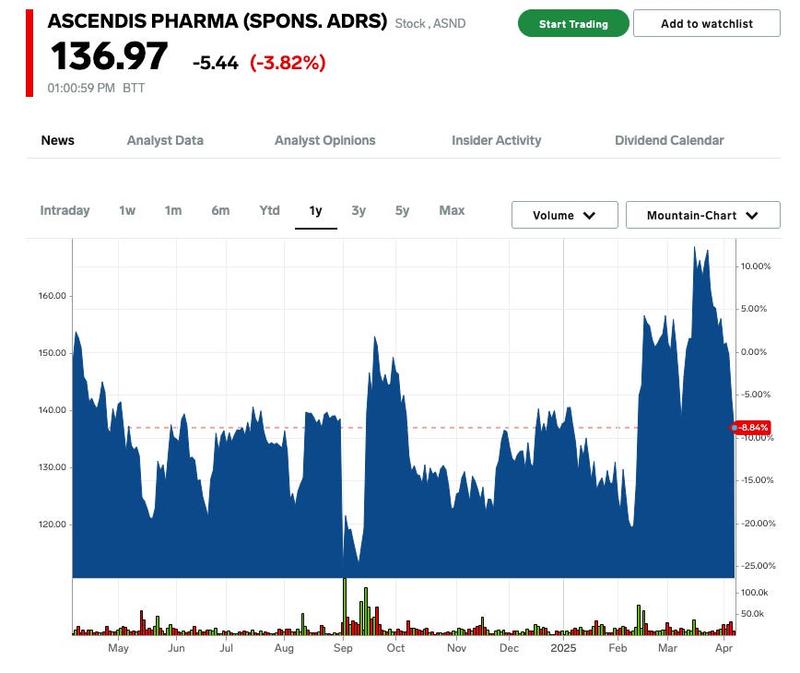Image resolution: width=800 pixels, height=673 pixels.
Task: Open the Dividend Calendar tab
Action: 669,140
